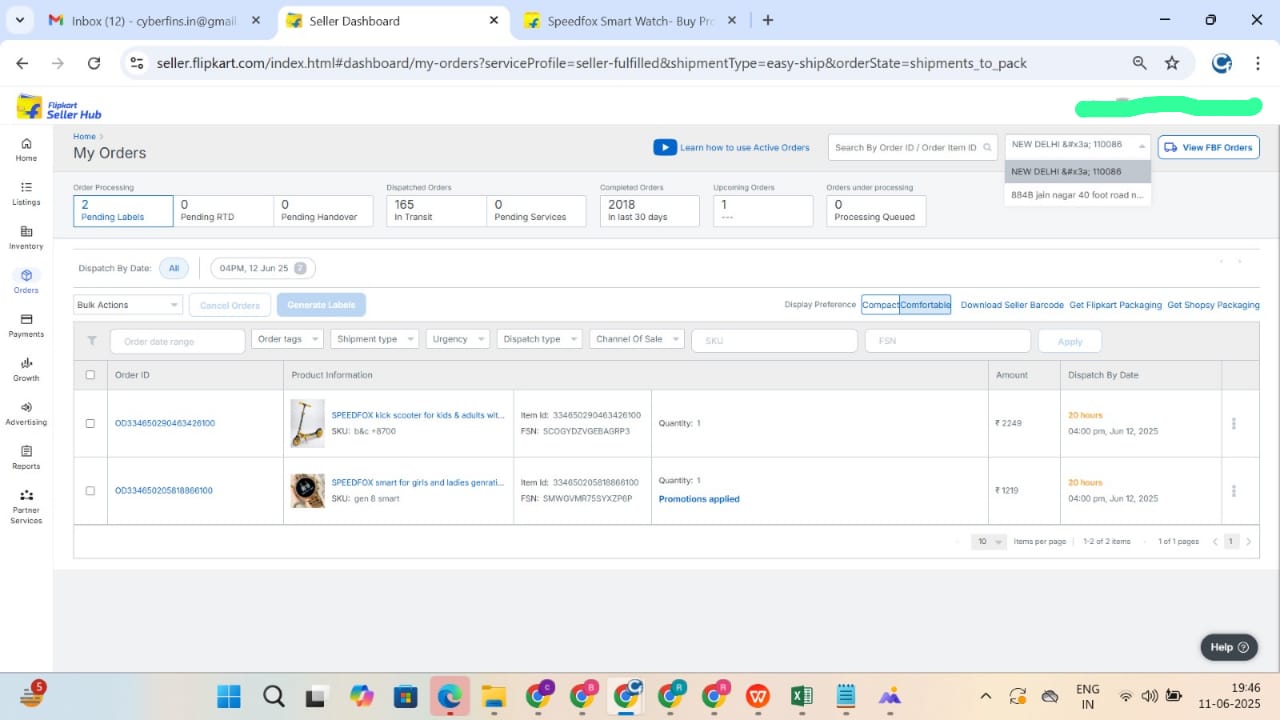
Task: Click the View FBF Orders button
Action: pos(1208,147)
